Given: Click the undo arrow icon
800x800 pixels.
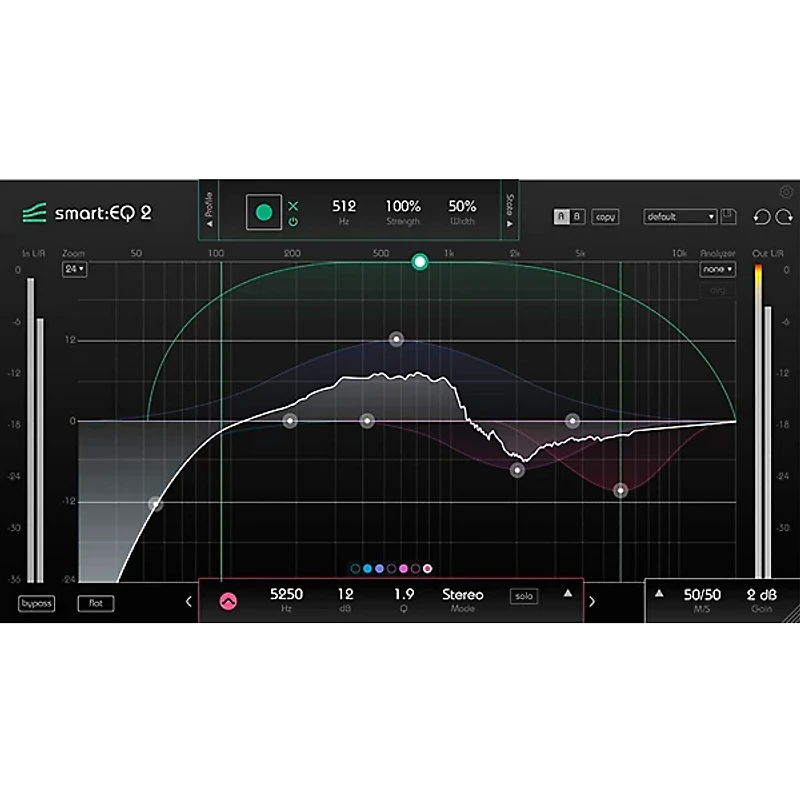Looking at the screenshot, I should [762, 217].
